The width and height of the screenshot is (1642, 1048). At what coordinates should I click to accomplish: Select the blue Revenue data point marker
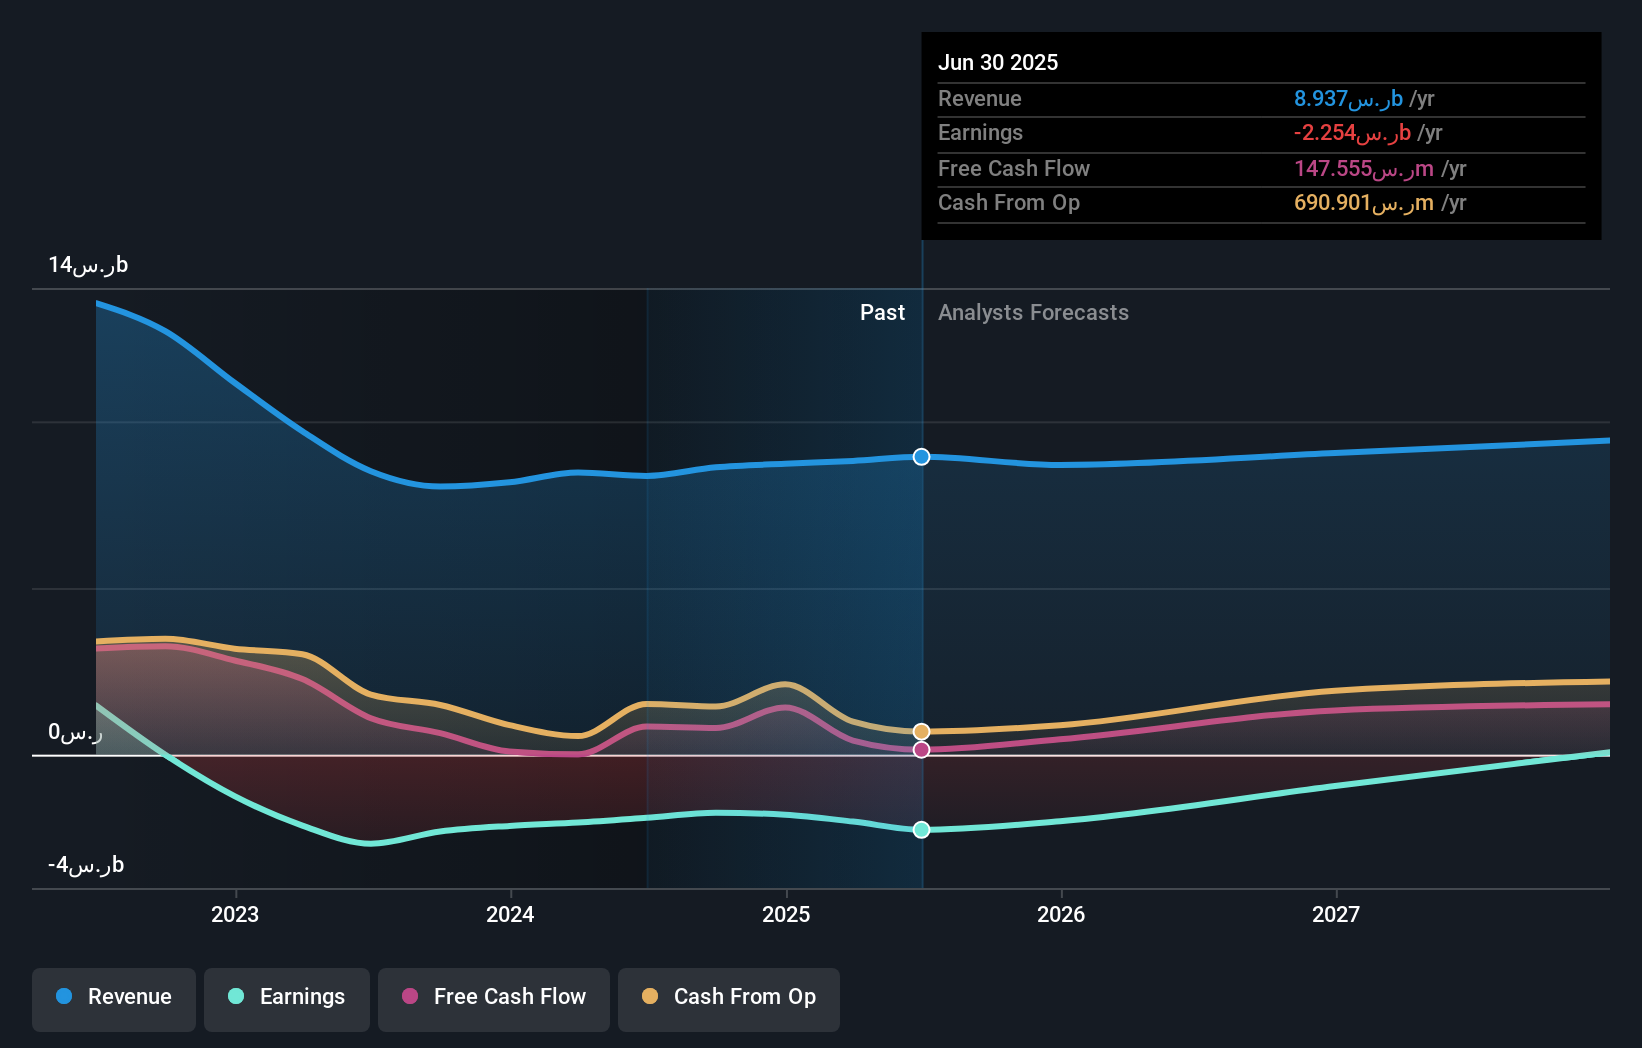(x=921, y=457)
